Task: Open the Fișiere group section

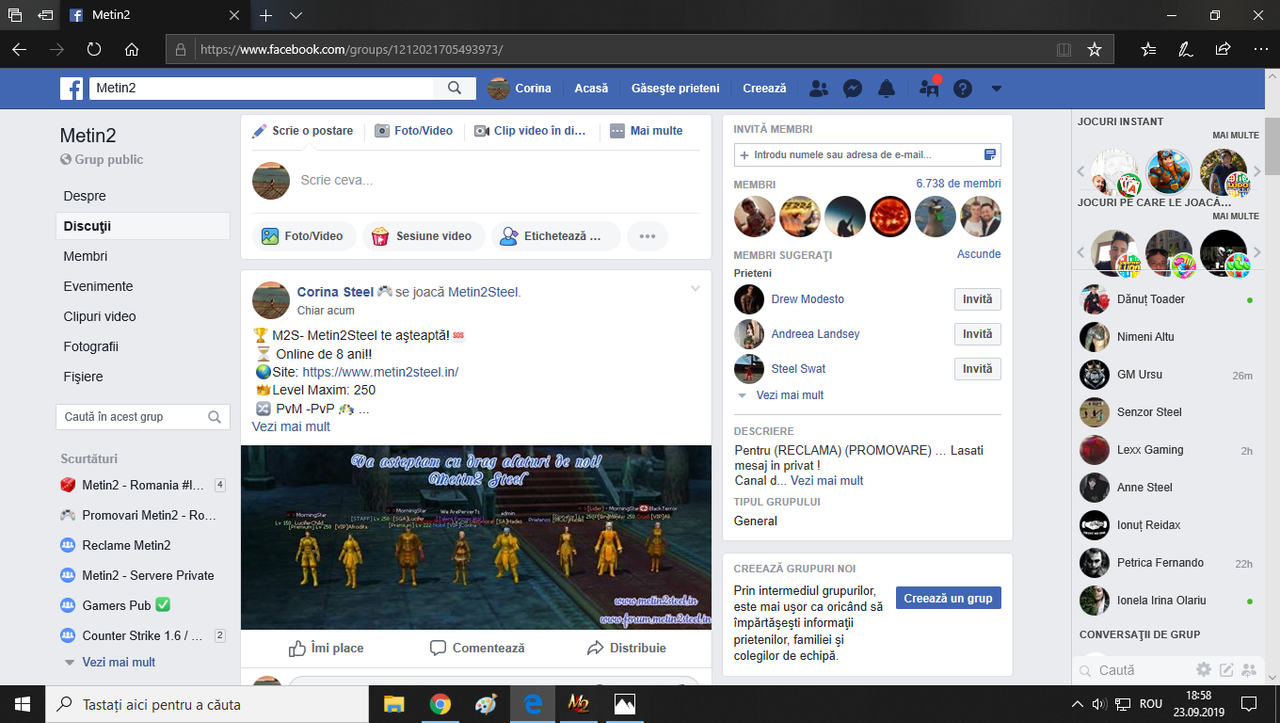Action: [x=83, y=376]
